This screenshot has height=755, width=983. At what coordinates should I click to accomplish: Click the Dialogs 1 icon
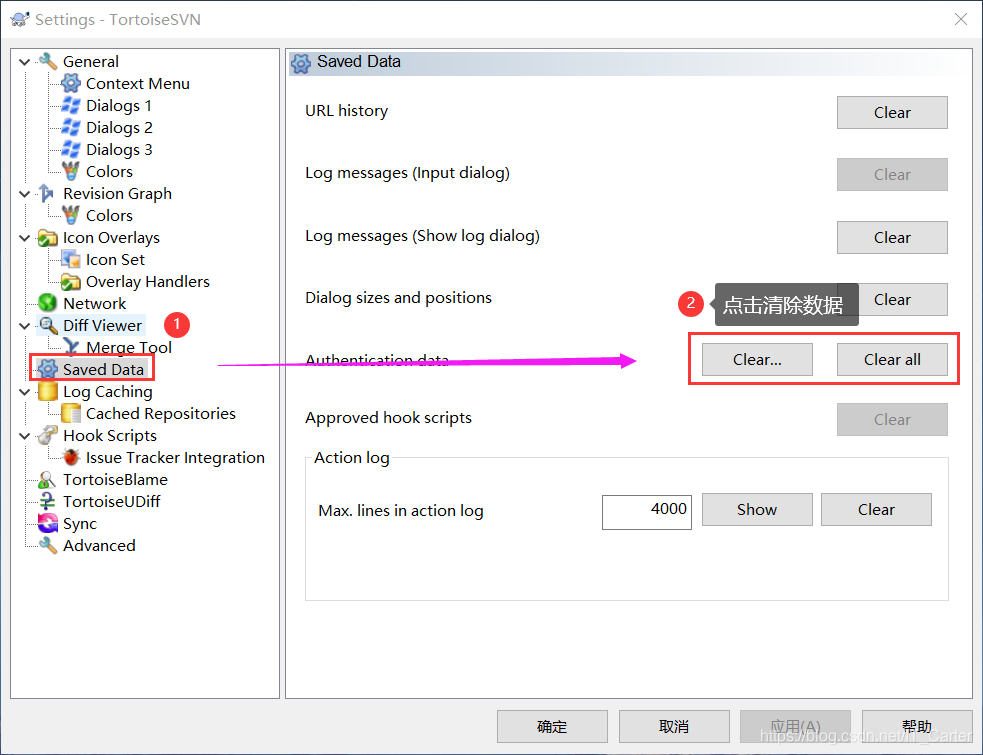(71, 105)
